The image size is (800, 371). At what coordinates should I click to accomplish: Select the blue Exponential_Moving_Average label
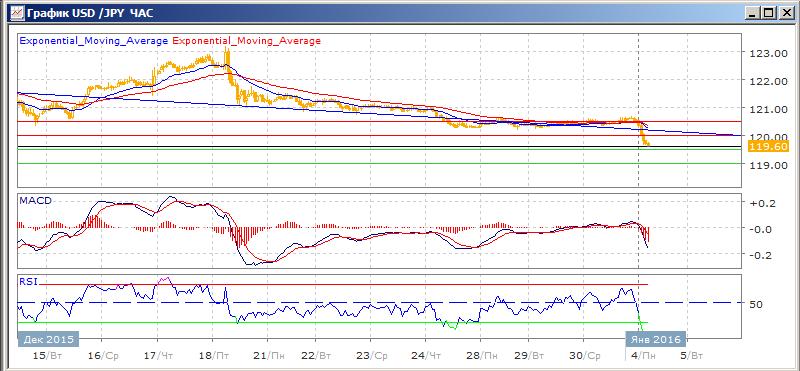pos(93,41)
